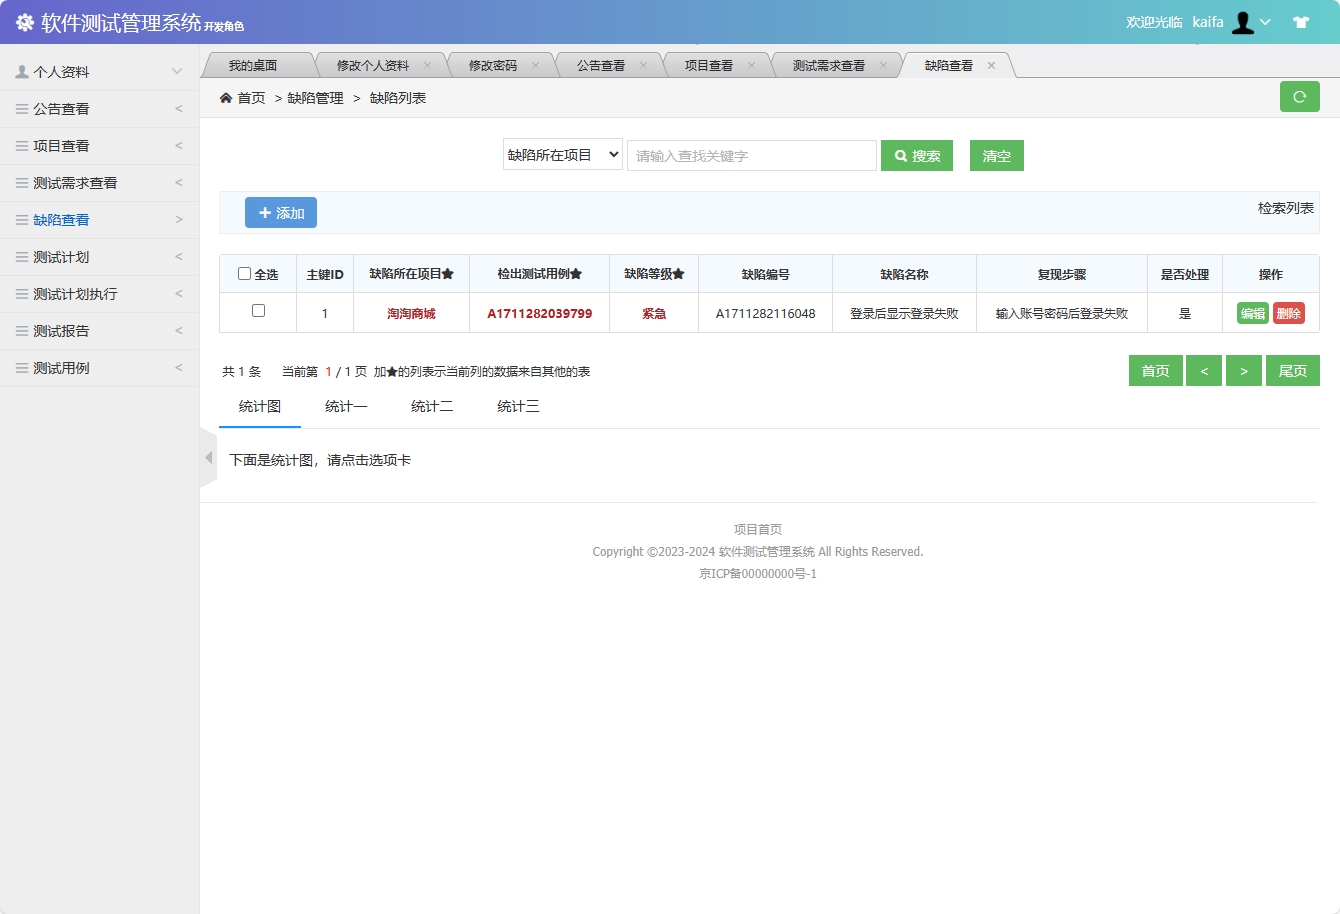This screenshot has width=1340, height=914.
Task: Click the green refresh icon
Action: [x=1299, y=96]
